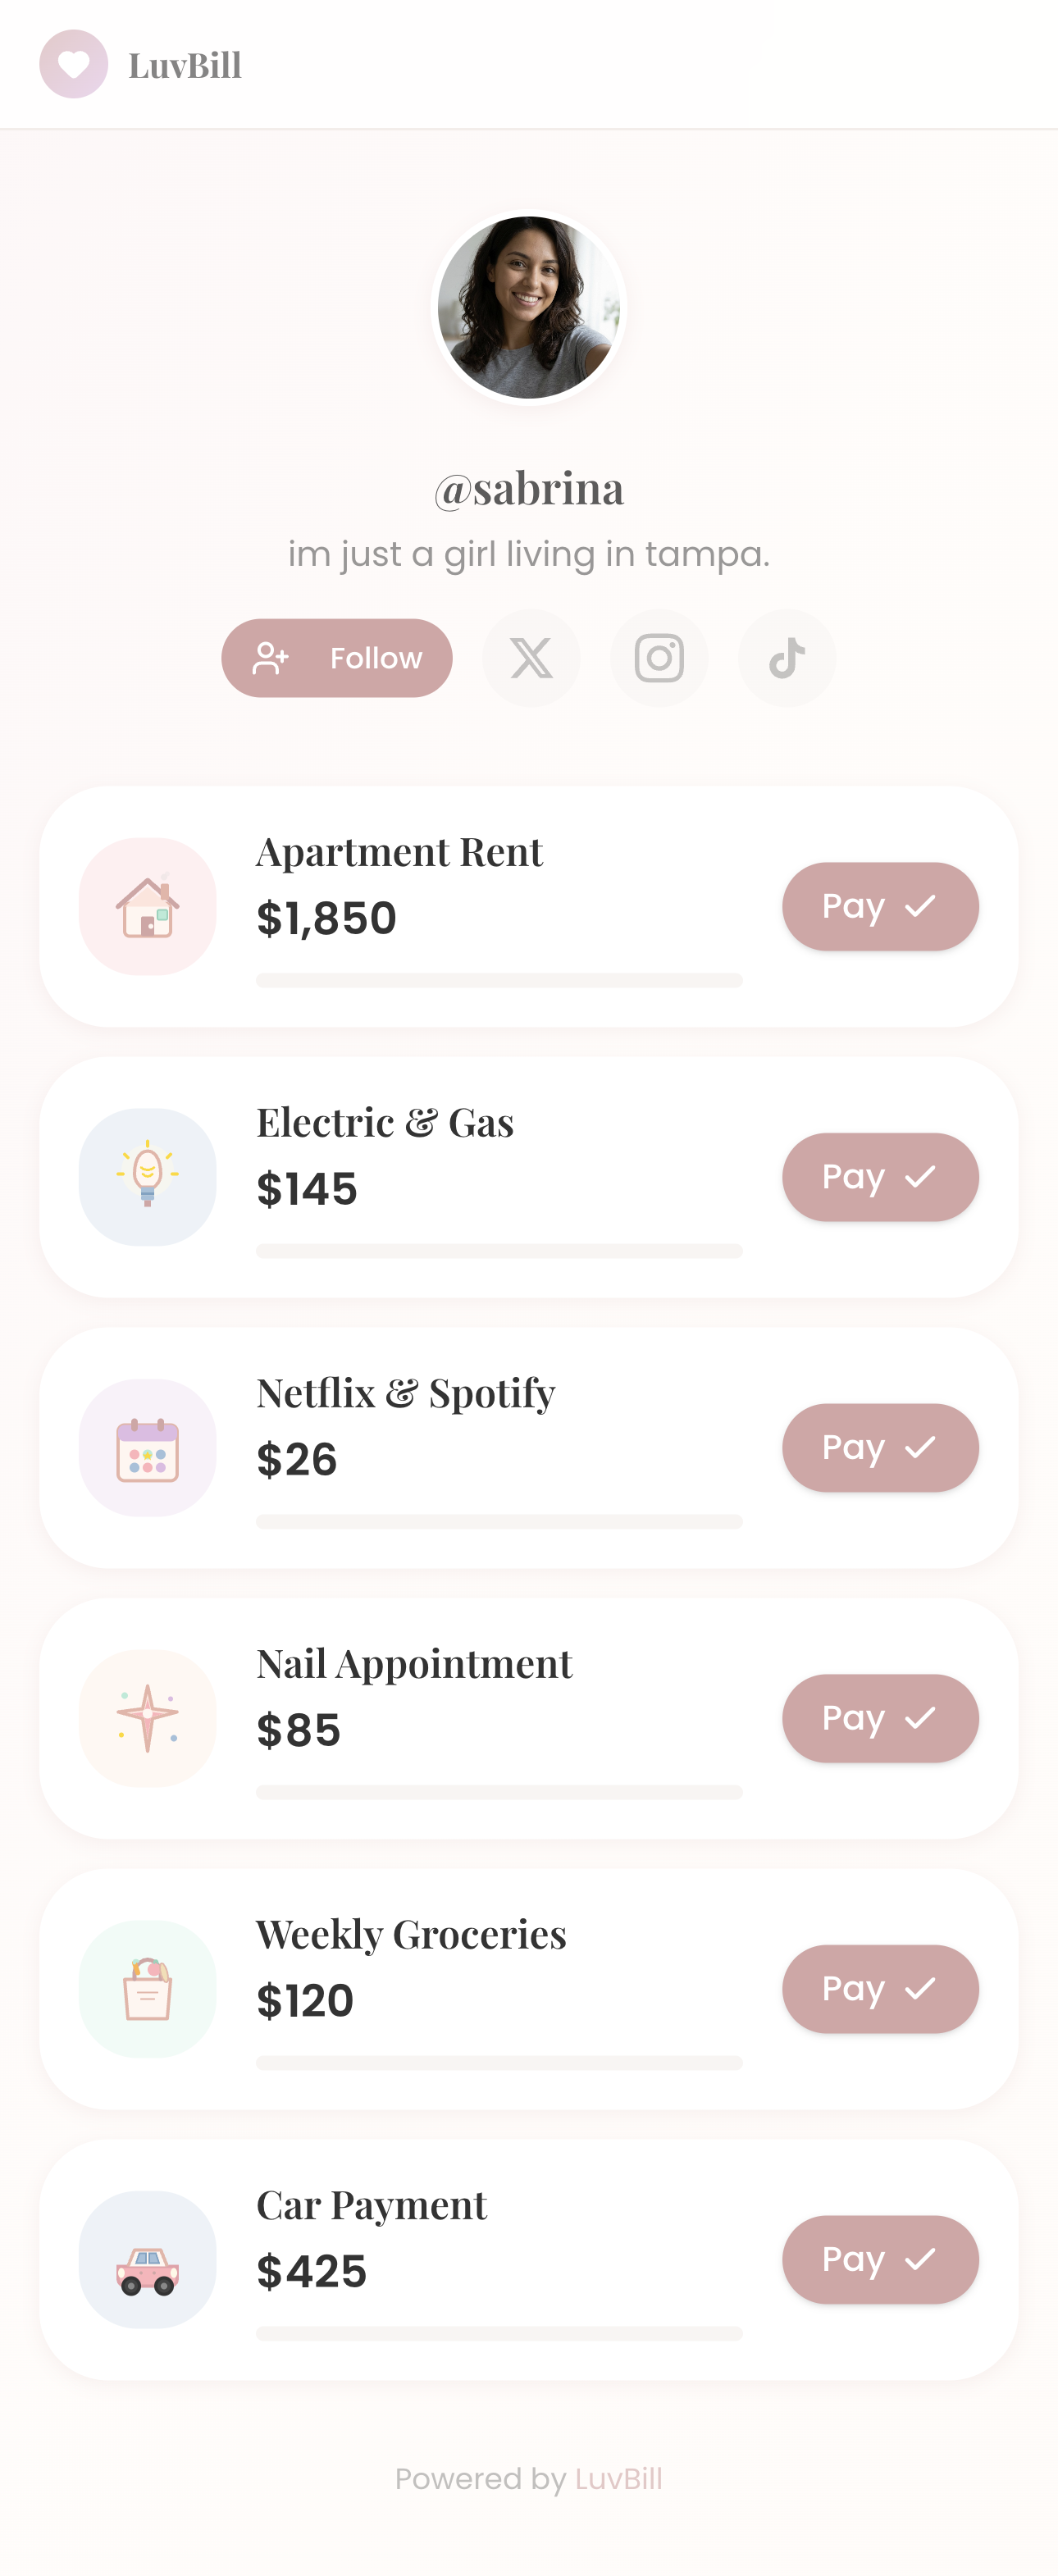The width and height of the screenshot is (1058, 2576).
Task: Pay the $425 Car Payment
Action: click(880, 2260)
